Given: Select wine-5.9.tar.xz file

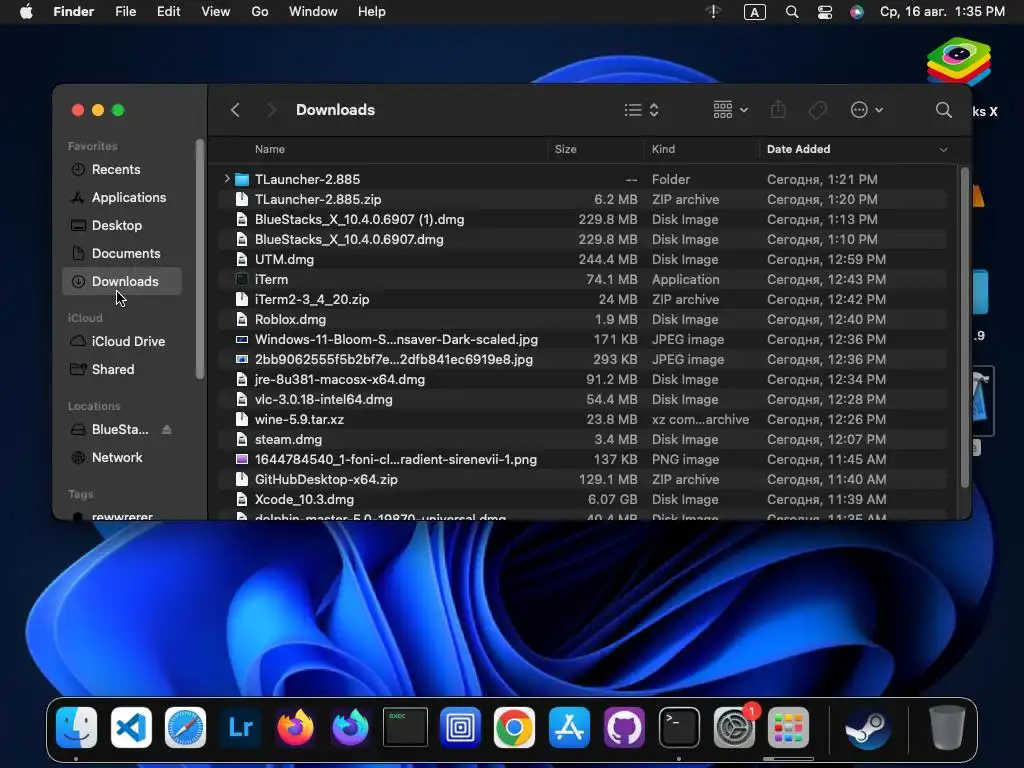Looking at the screenshot, I should (x=584, y=419).
